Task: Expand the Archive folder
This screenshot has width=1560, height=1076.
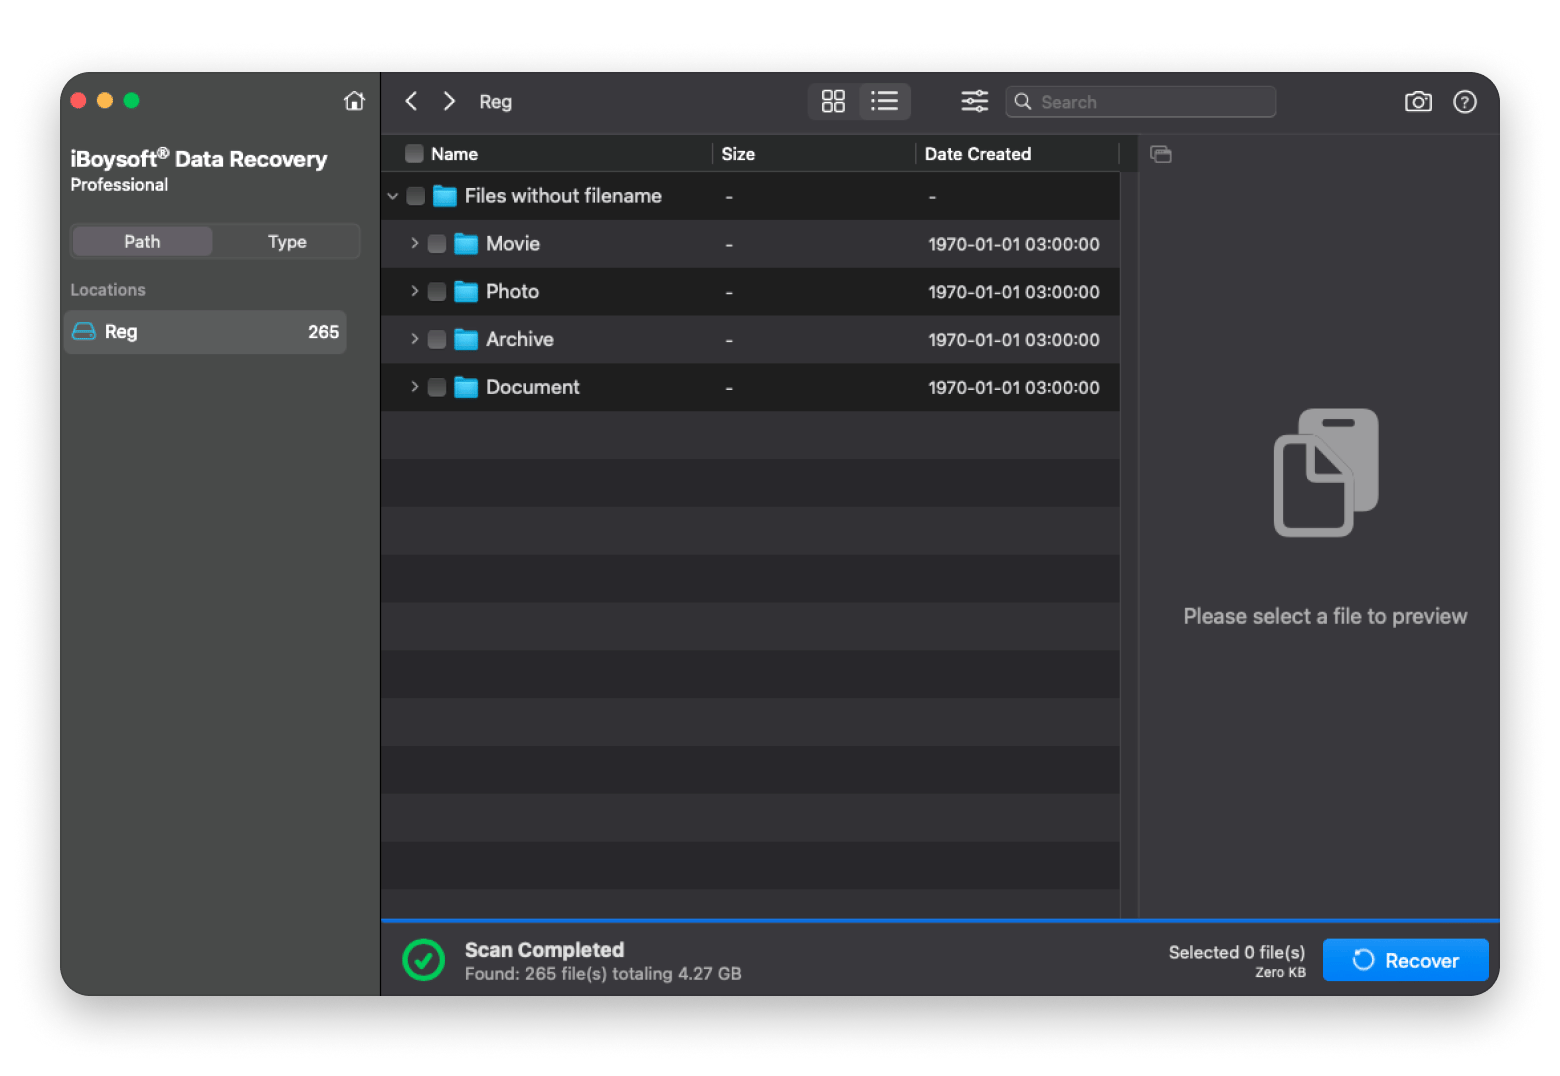Action: [415, 339]
